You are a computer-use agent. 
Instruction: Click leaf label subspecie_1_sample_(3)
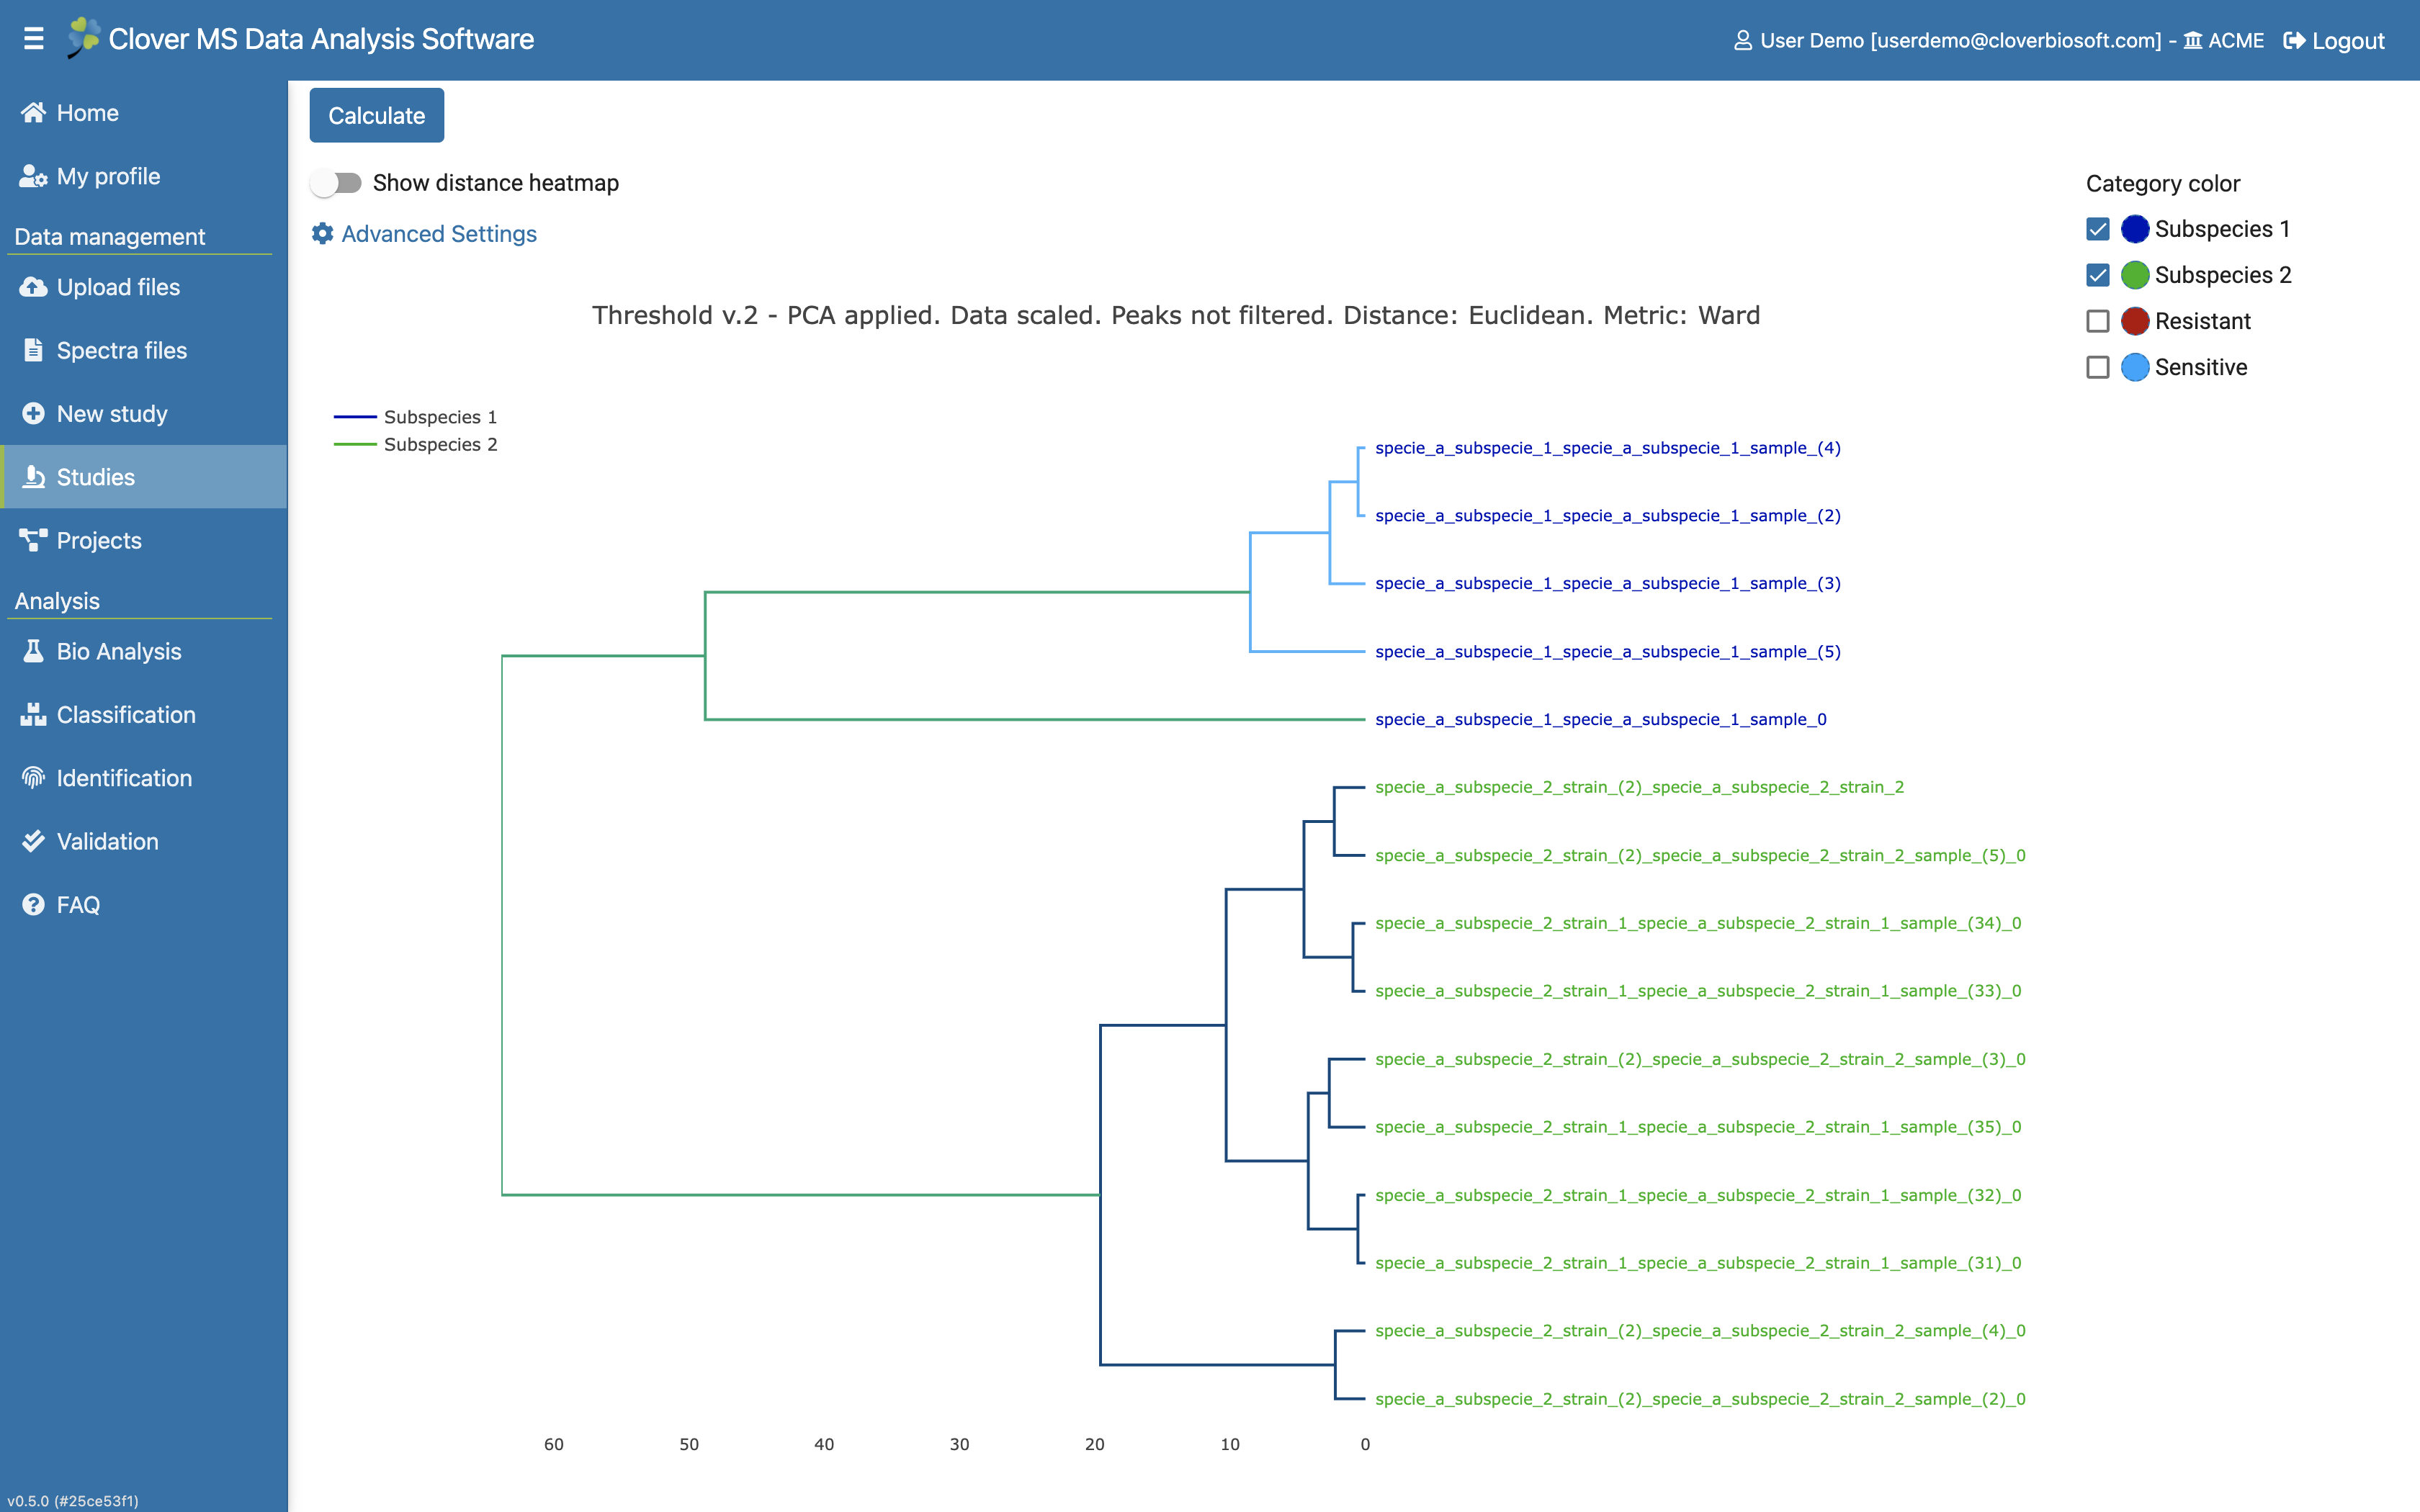tap(1608, 583)
